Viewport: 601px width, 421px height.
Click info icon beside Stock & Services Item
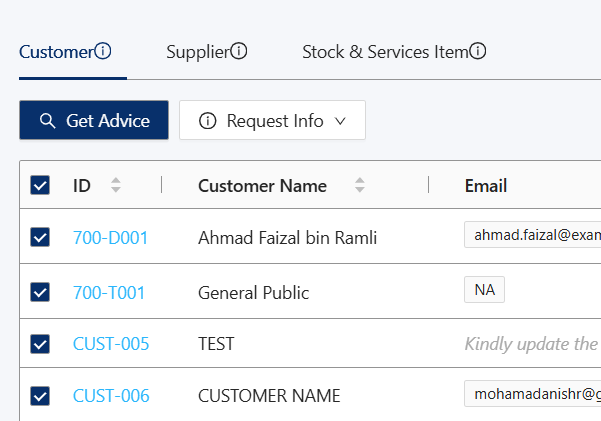tap(478, 52)
